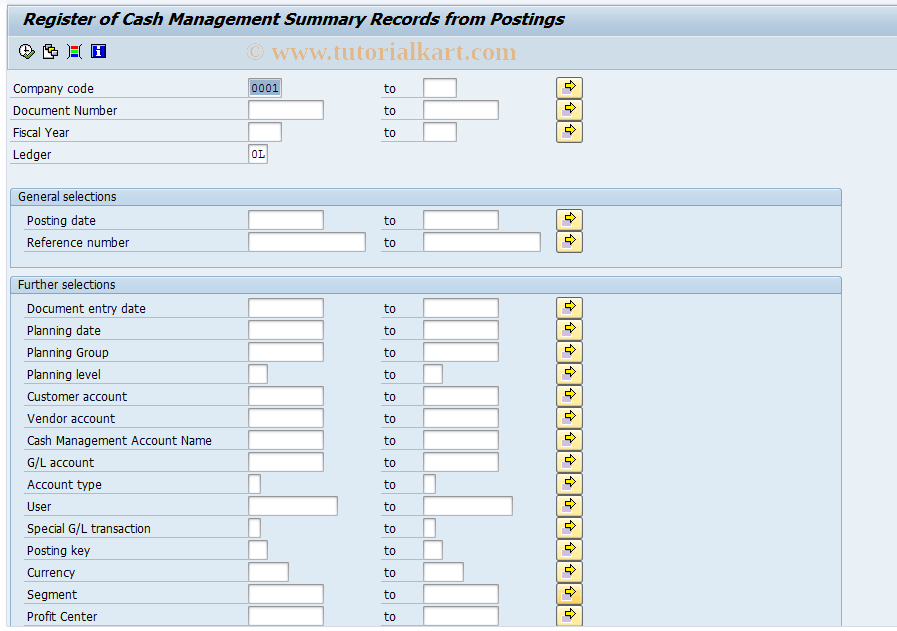
Task: Focus the Posting date from field
Action: pos(286,220)
